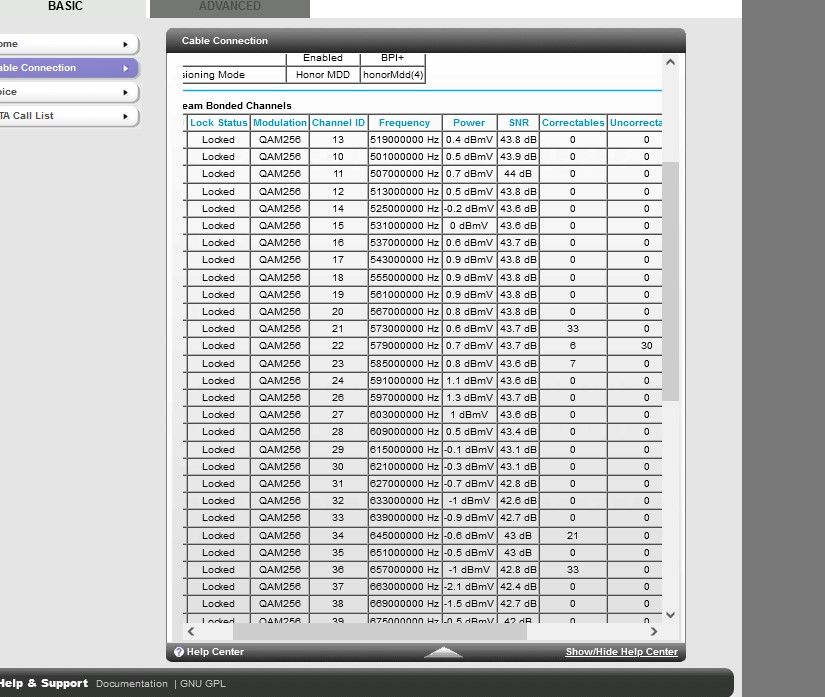Open the Documentation link
The image size is (825, 697).
pyautogui.click(x=131, y=684)
